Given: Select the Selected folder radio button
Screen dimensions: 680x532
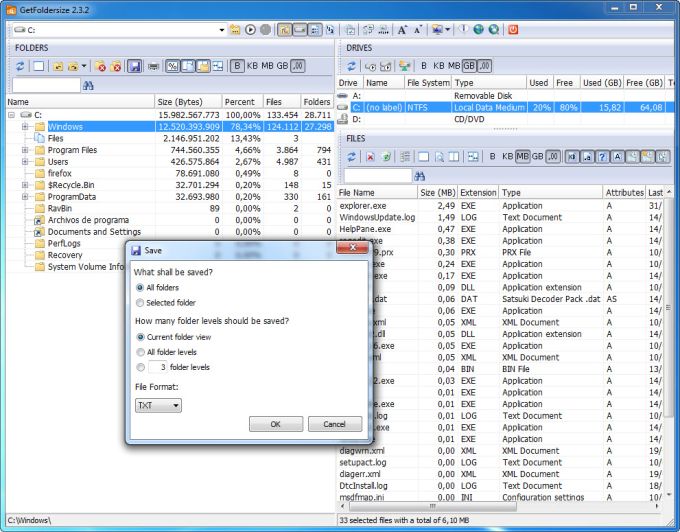Looking at the screenshot, I should click(x=140, y=303).
